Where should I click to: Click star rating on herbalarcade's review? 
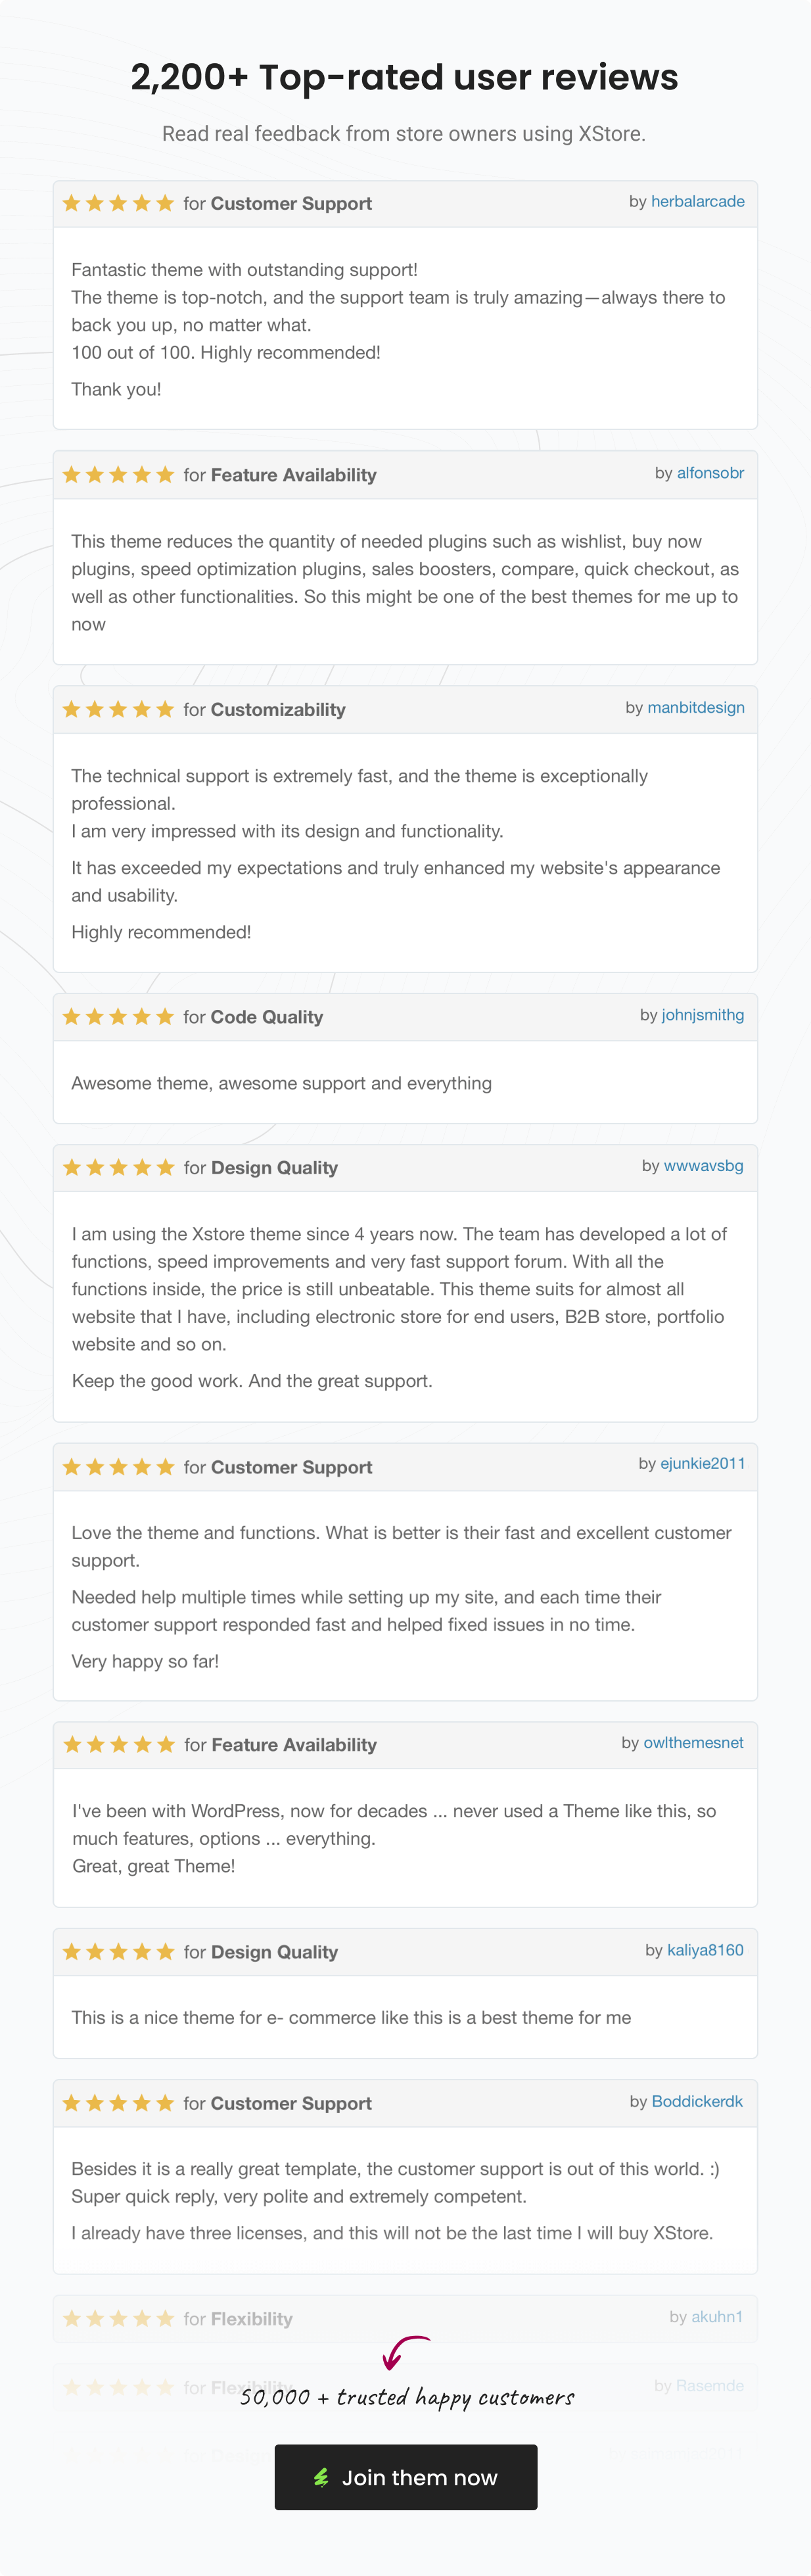[118, 204]
